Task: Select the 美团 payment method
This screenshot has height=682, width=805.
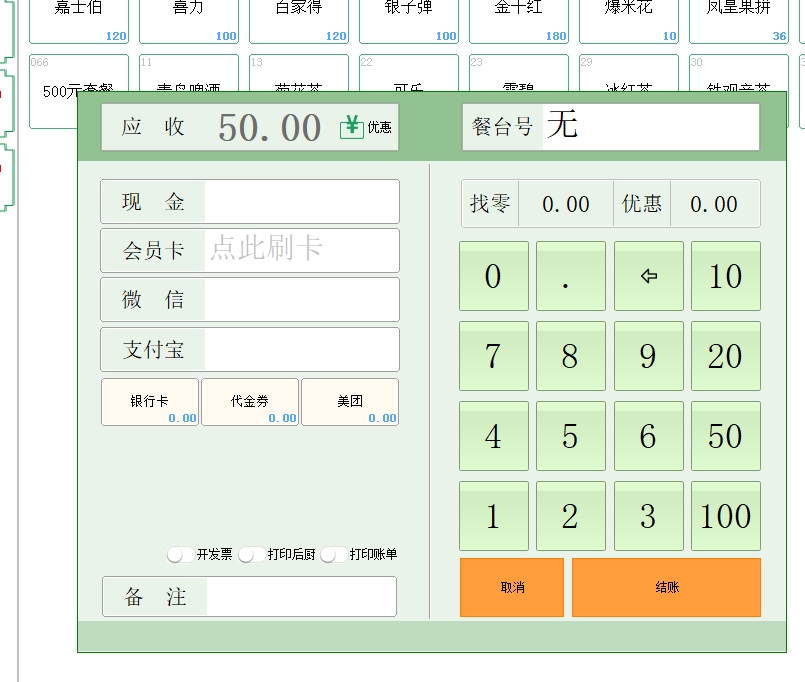Action: click(350, 402)
